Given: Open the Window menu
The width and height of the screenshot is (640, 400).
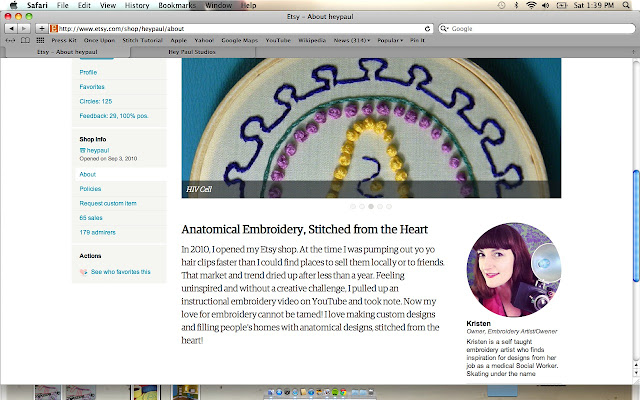Looking at the screenshot, I should point(218,5).
